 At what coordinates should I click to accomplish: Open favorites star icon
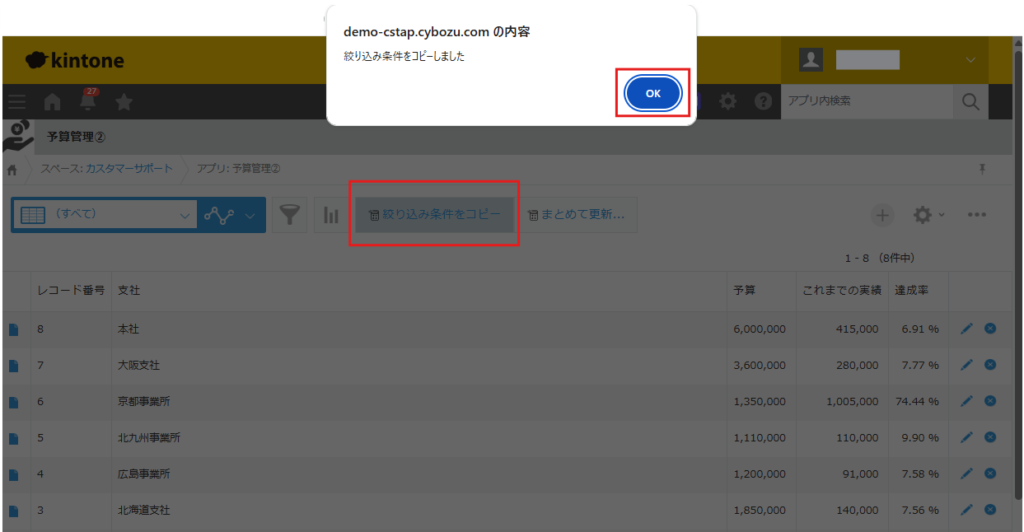(124, 102)
